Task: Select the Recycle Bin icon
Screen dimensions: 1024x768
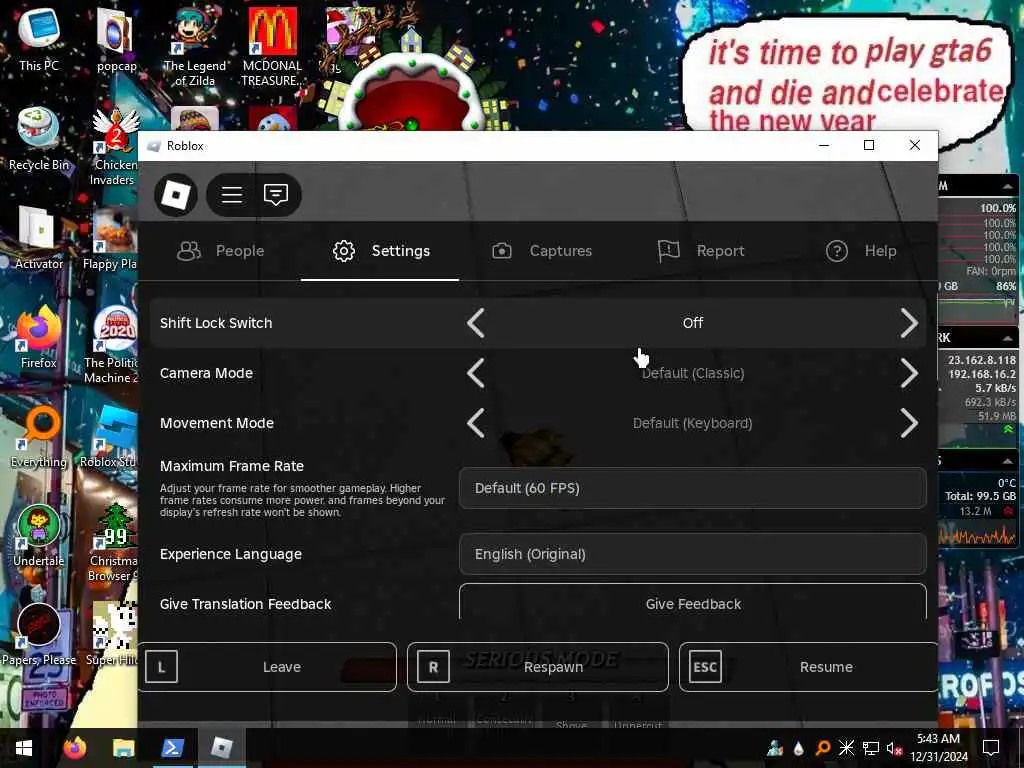Action: coord(39,138)
